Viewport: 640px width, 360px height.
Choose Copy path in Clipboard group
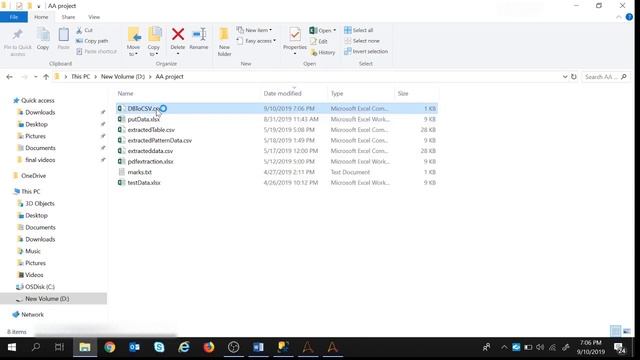[92, 41]
